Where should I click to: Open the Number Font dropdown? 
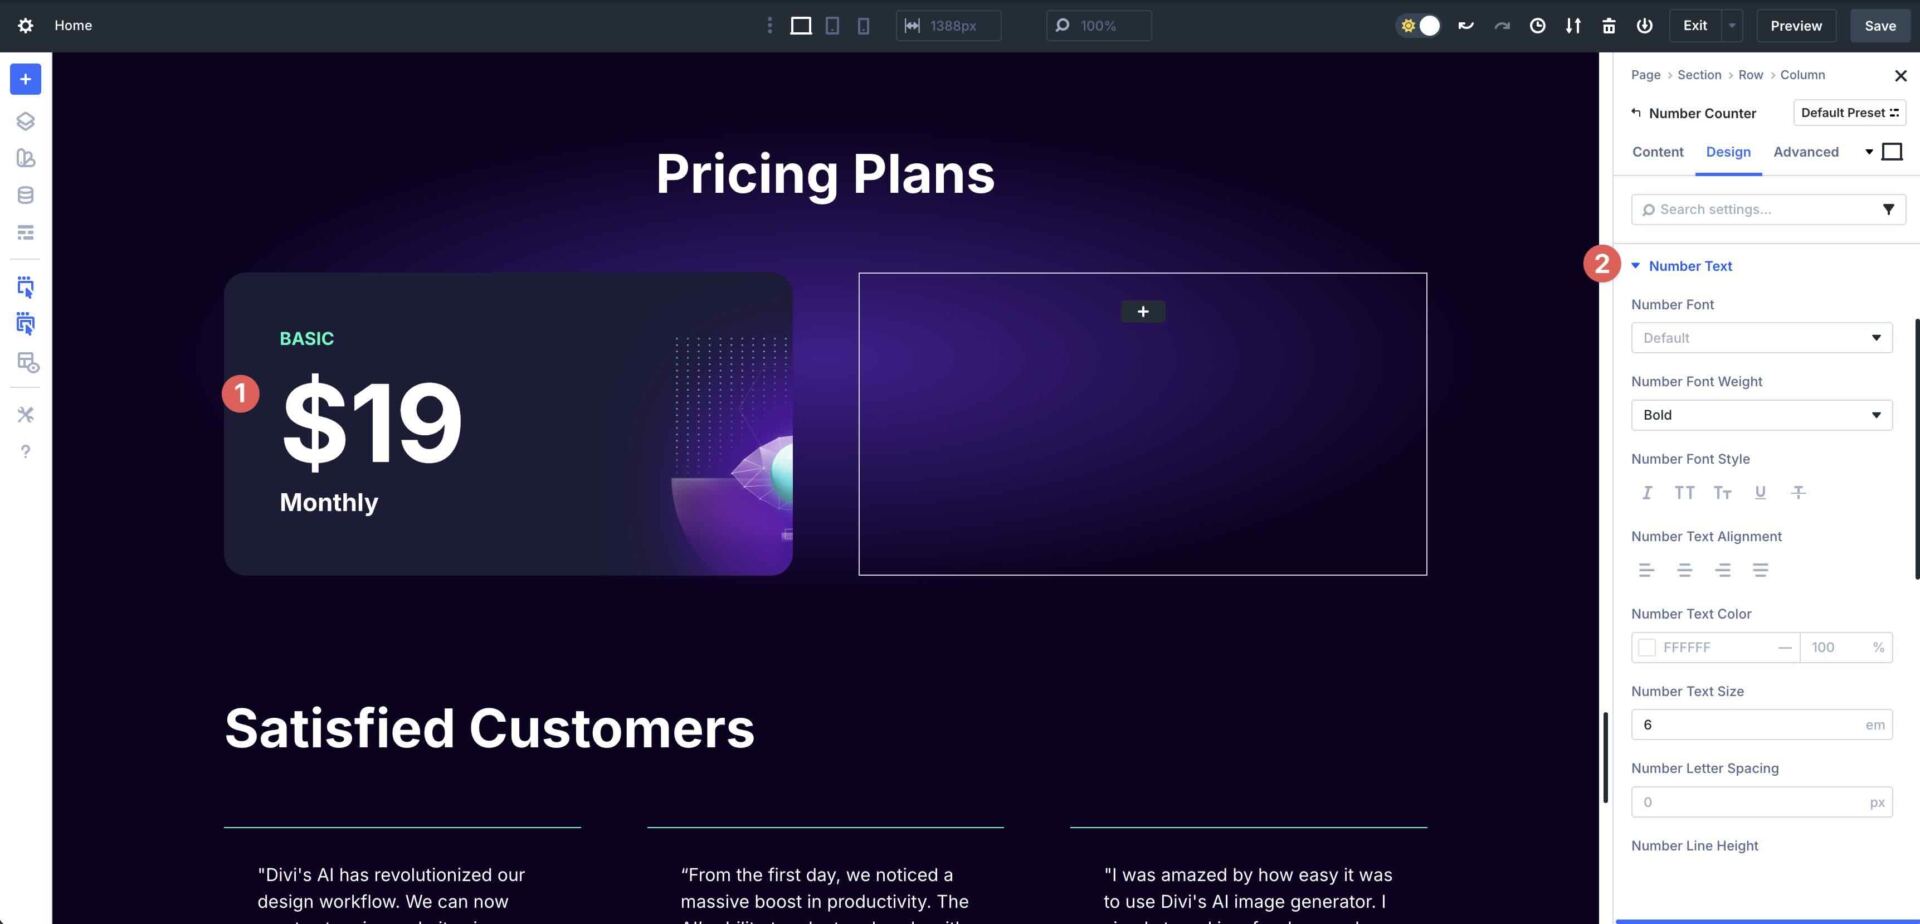(1761, 337)
